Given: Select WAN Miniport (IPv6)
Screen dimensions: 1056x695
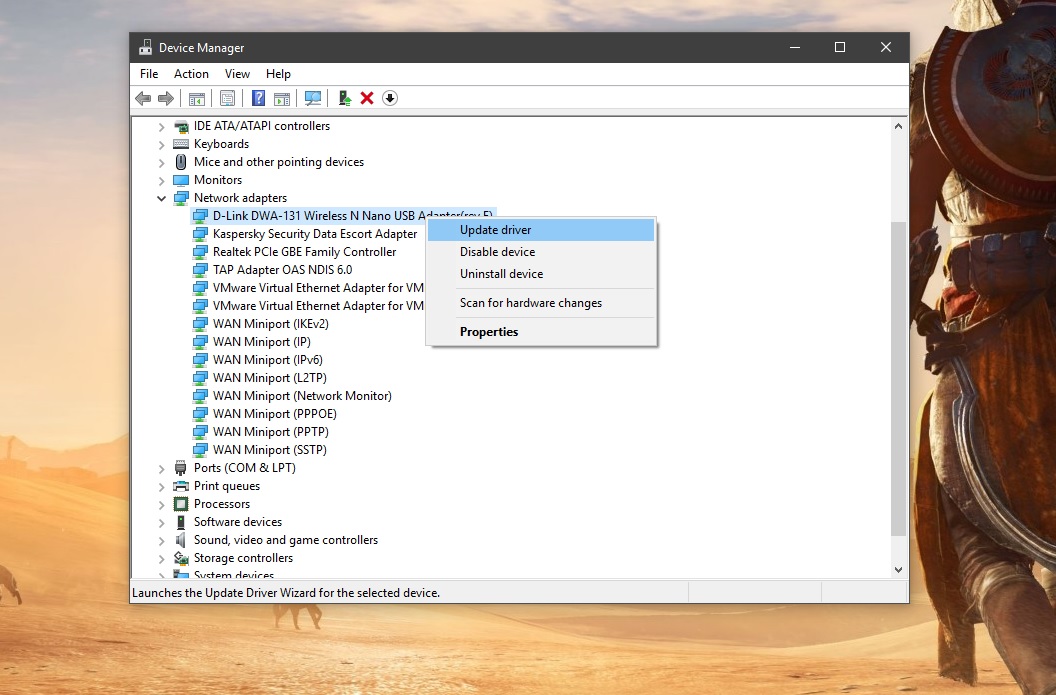Looking at the screenshot, I should (267, 360).
